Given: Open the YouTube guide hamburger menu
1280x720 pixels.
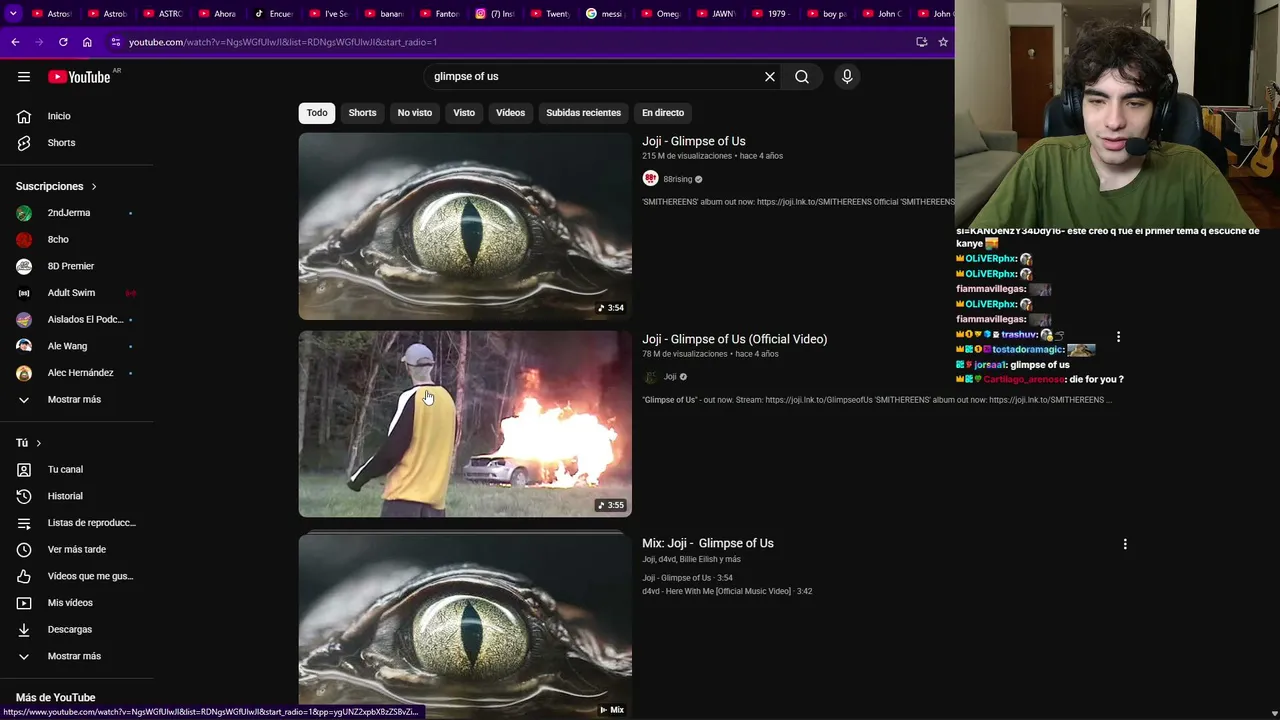Looking at the screenshot, I should pos(24,77).
